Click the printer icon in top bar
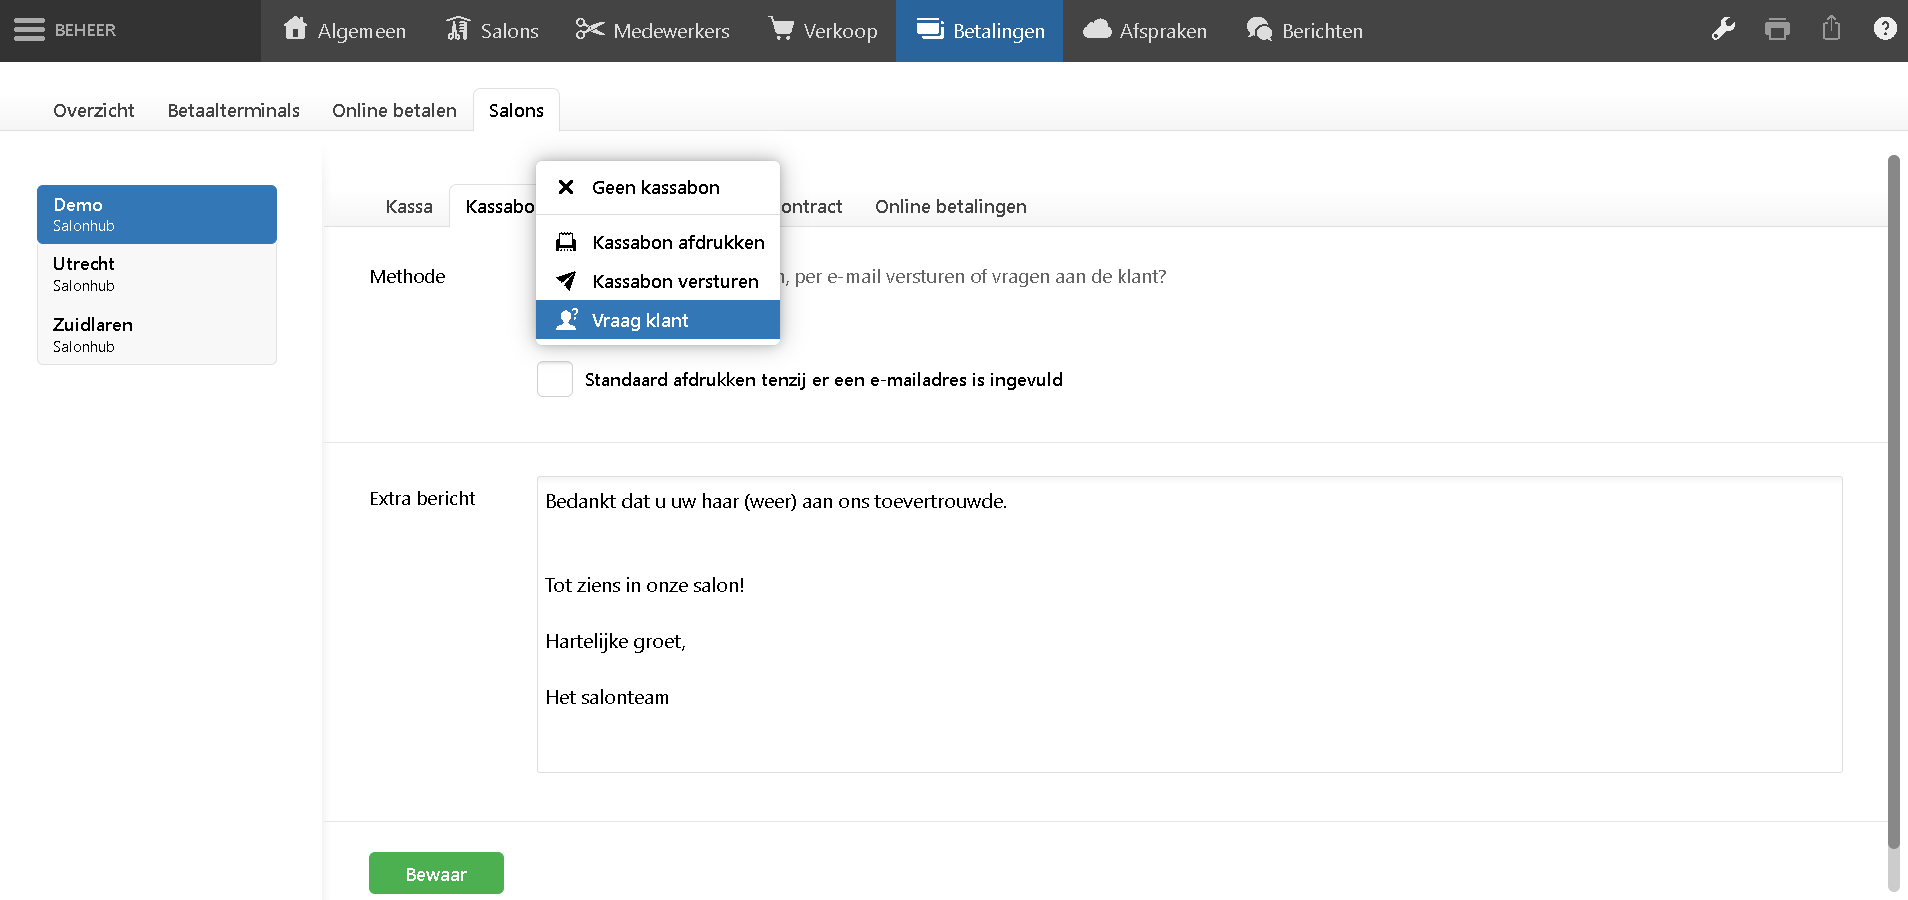This screenshot has width=1908, height=900. [1777, 29]
